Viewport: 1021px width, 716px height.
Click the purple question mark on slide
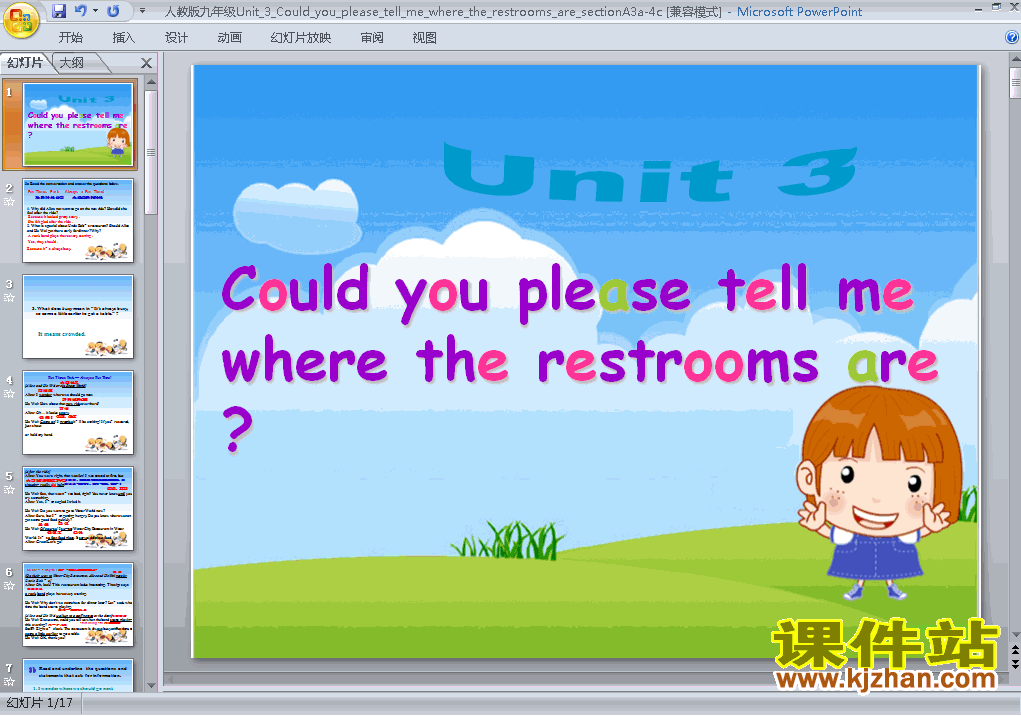[237, 428]
